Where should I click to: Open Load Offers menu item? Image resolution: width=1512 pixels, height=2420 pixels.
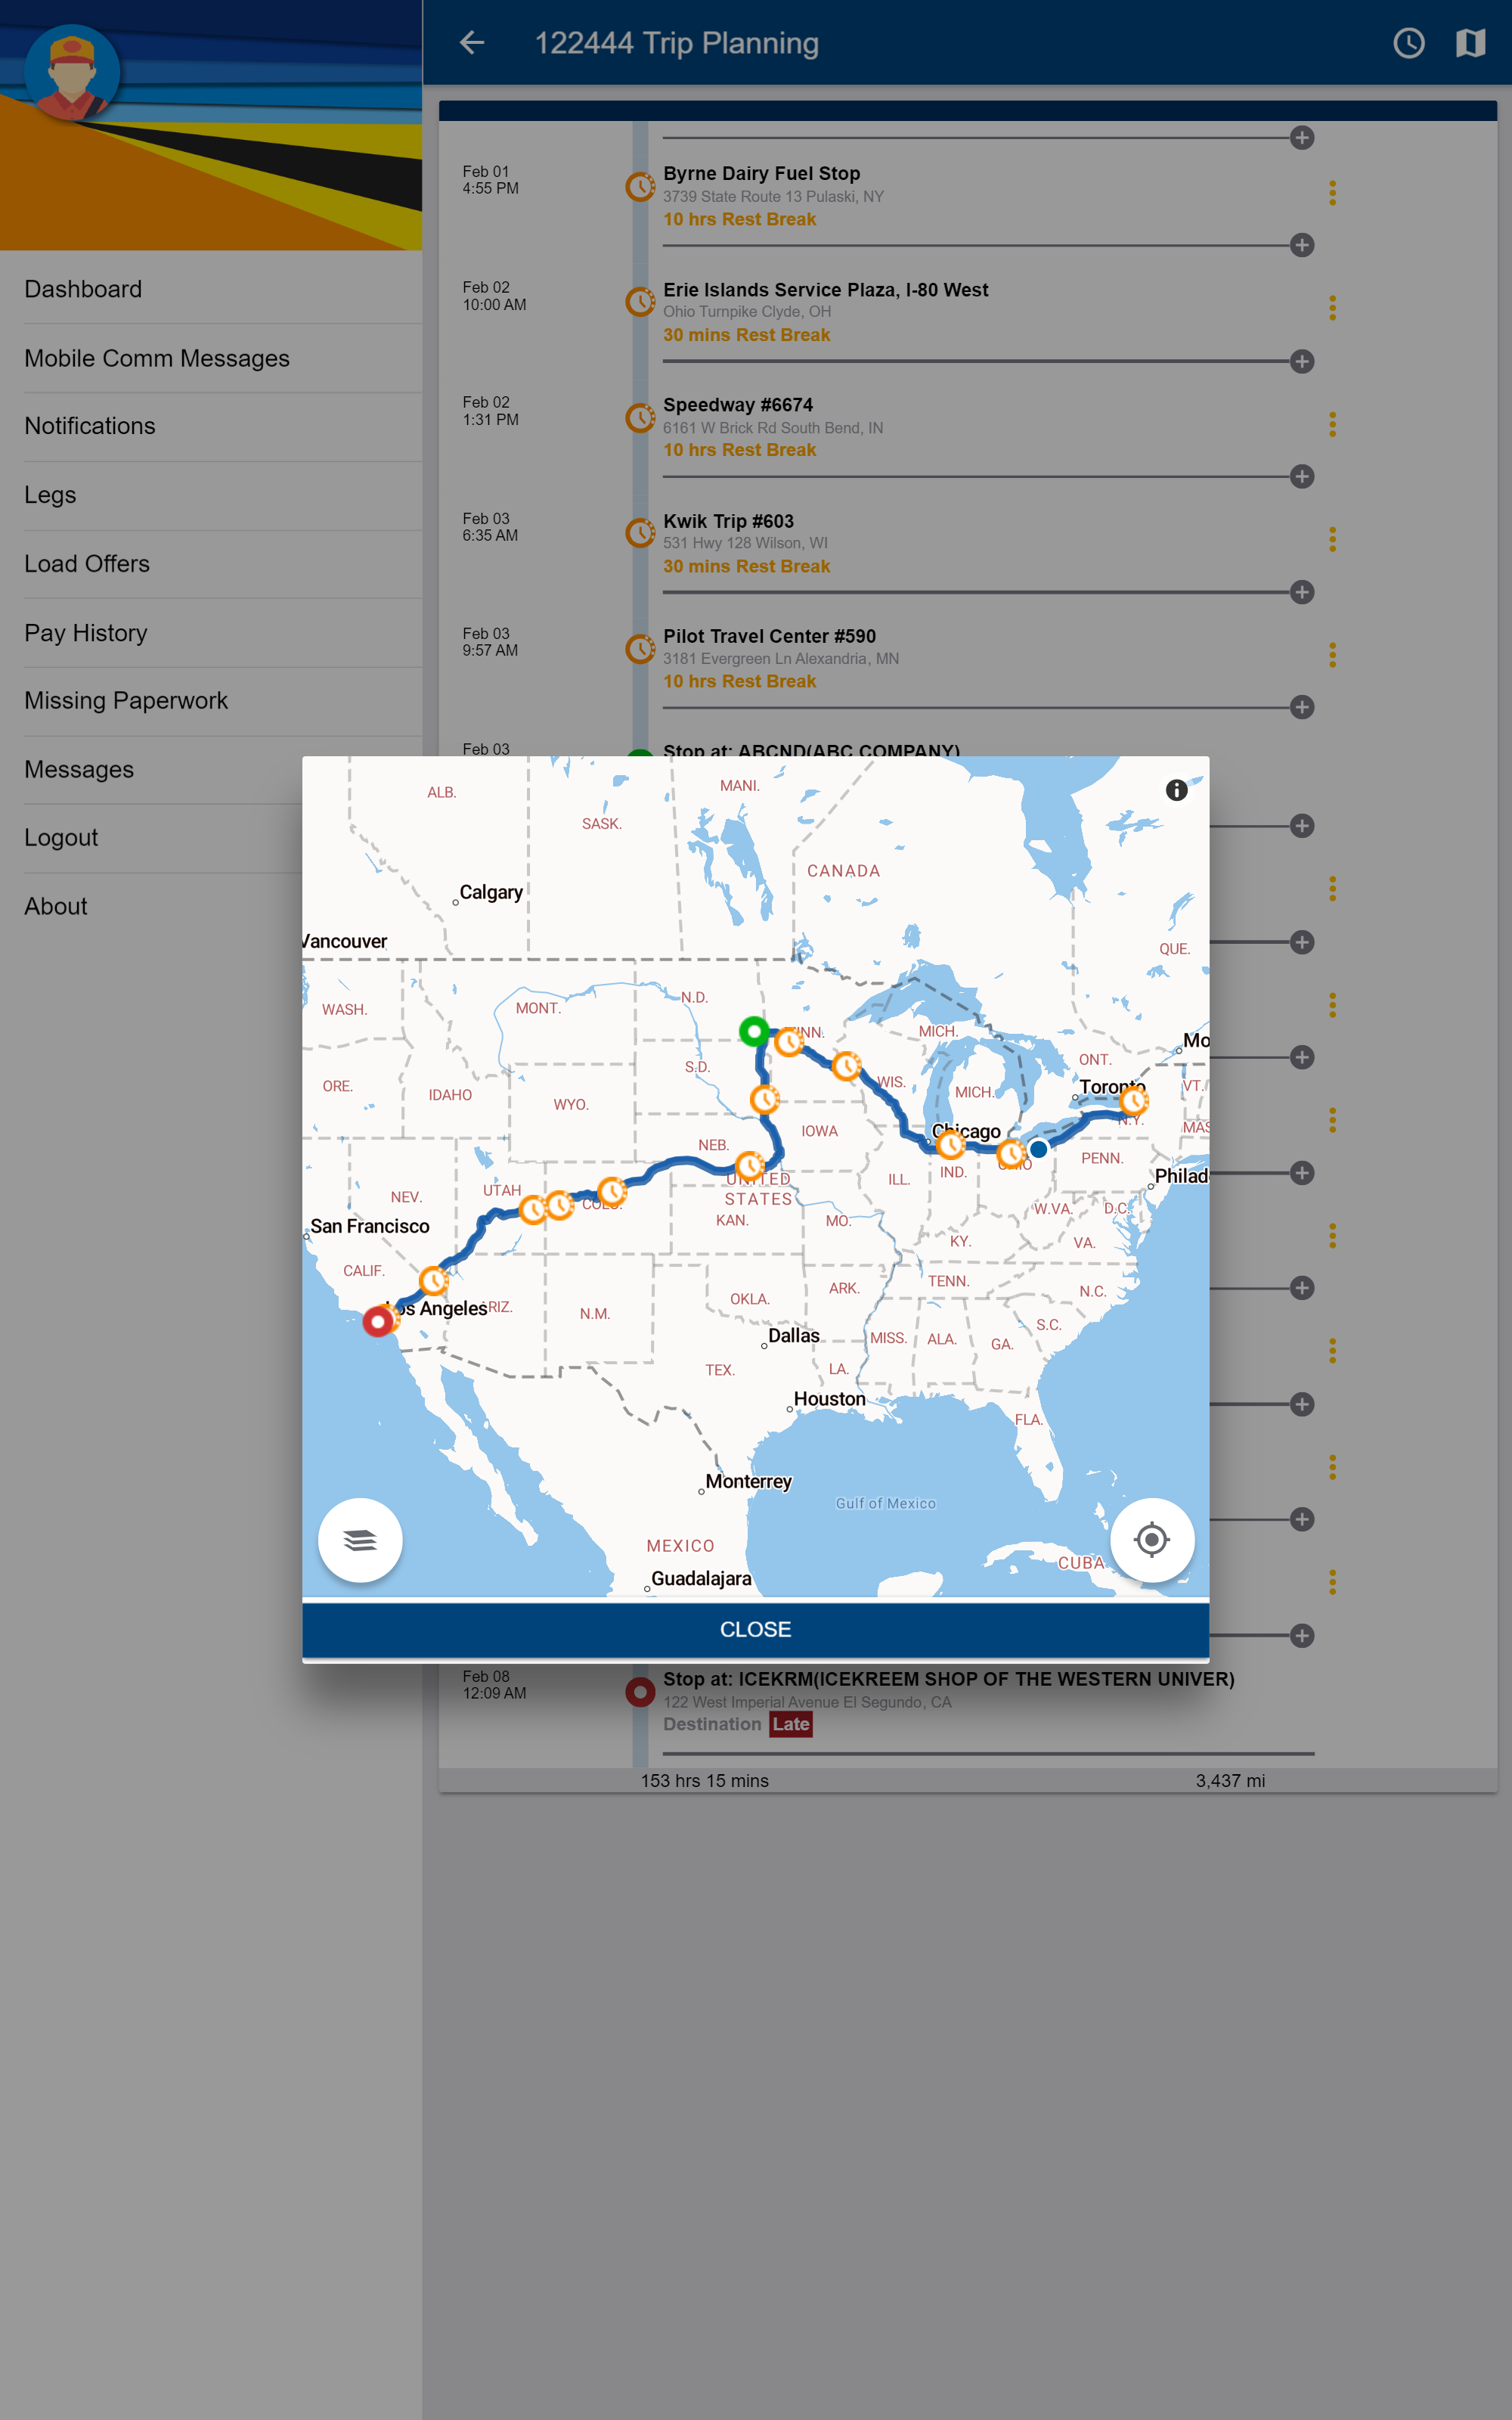pos(211,564)
